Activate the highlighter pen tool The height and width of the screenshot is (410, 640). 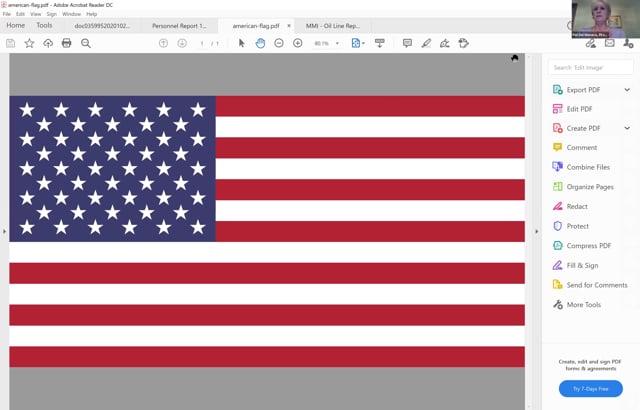click(426, 43)
